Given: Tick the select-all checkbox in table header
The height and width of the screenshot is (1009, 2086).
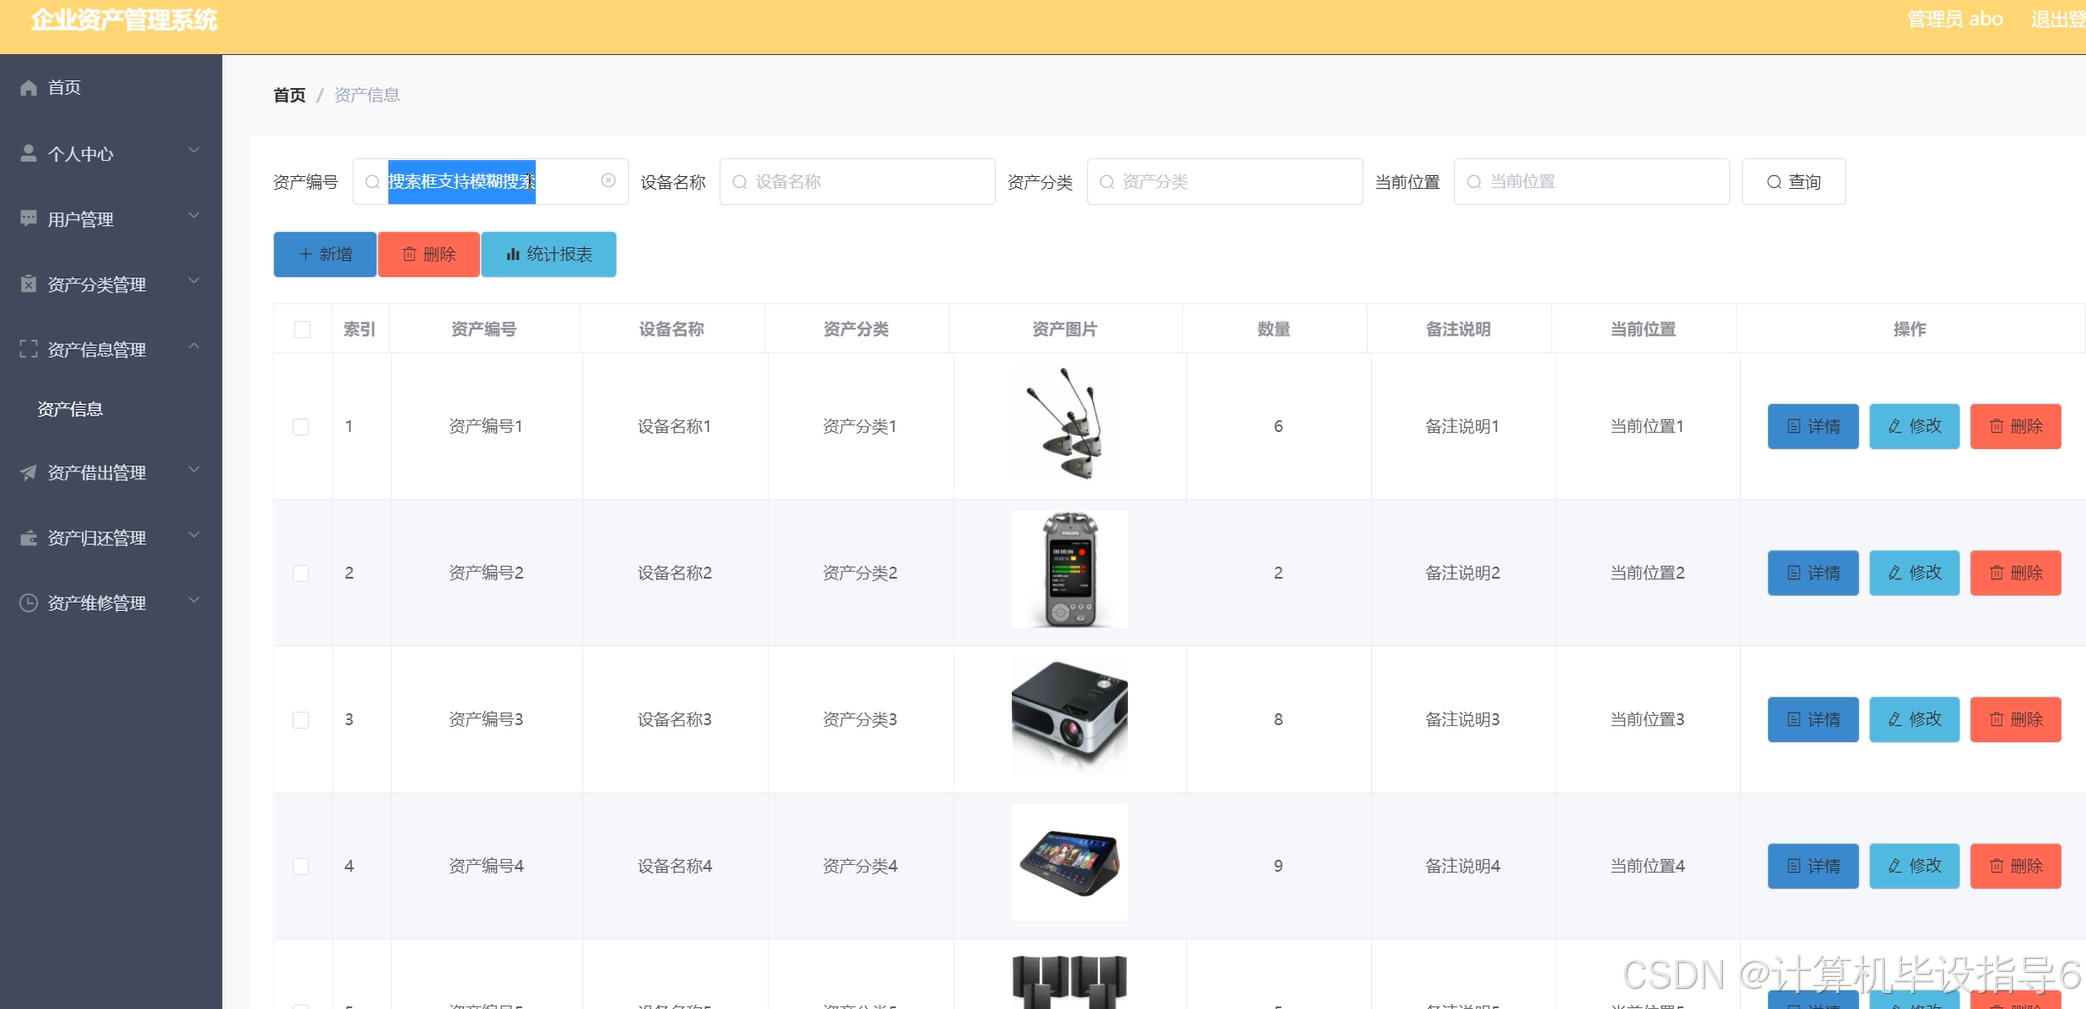Looking at the screenshot, I should coord(302,330).
